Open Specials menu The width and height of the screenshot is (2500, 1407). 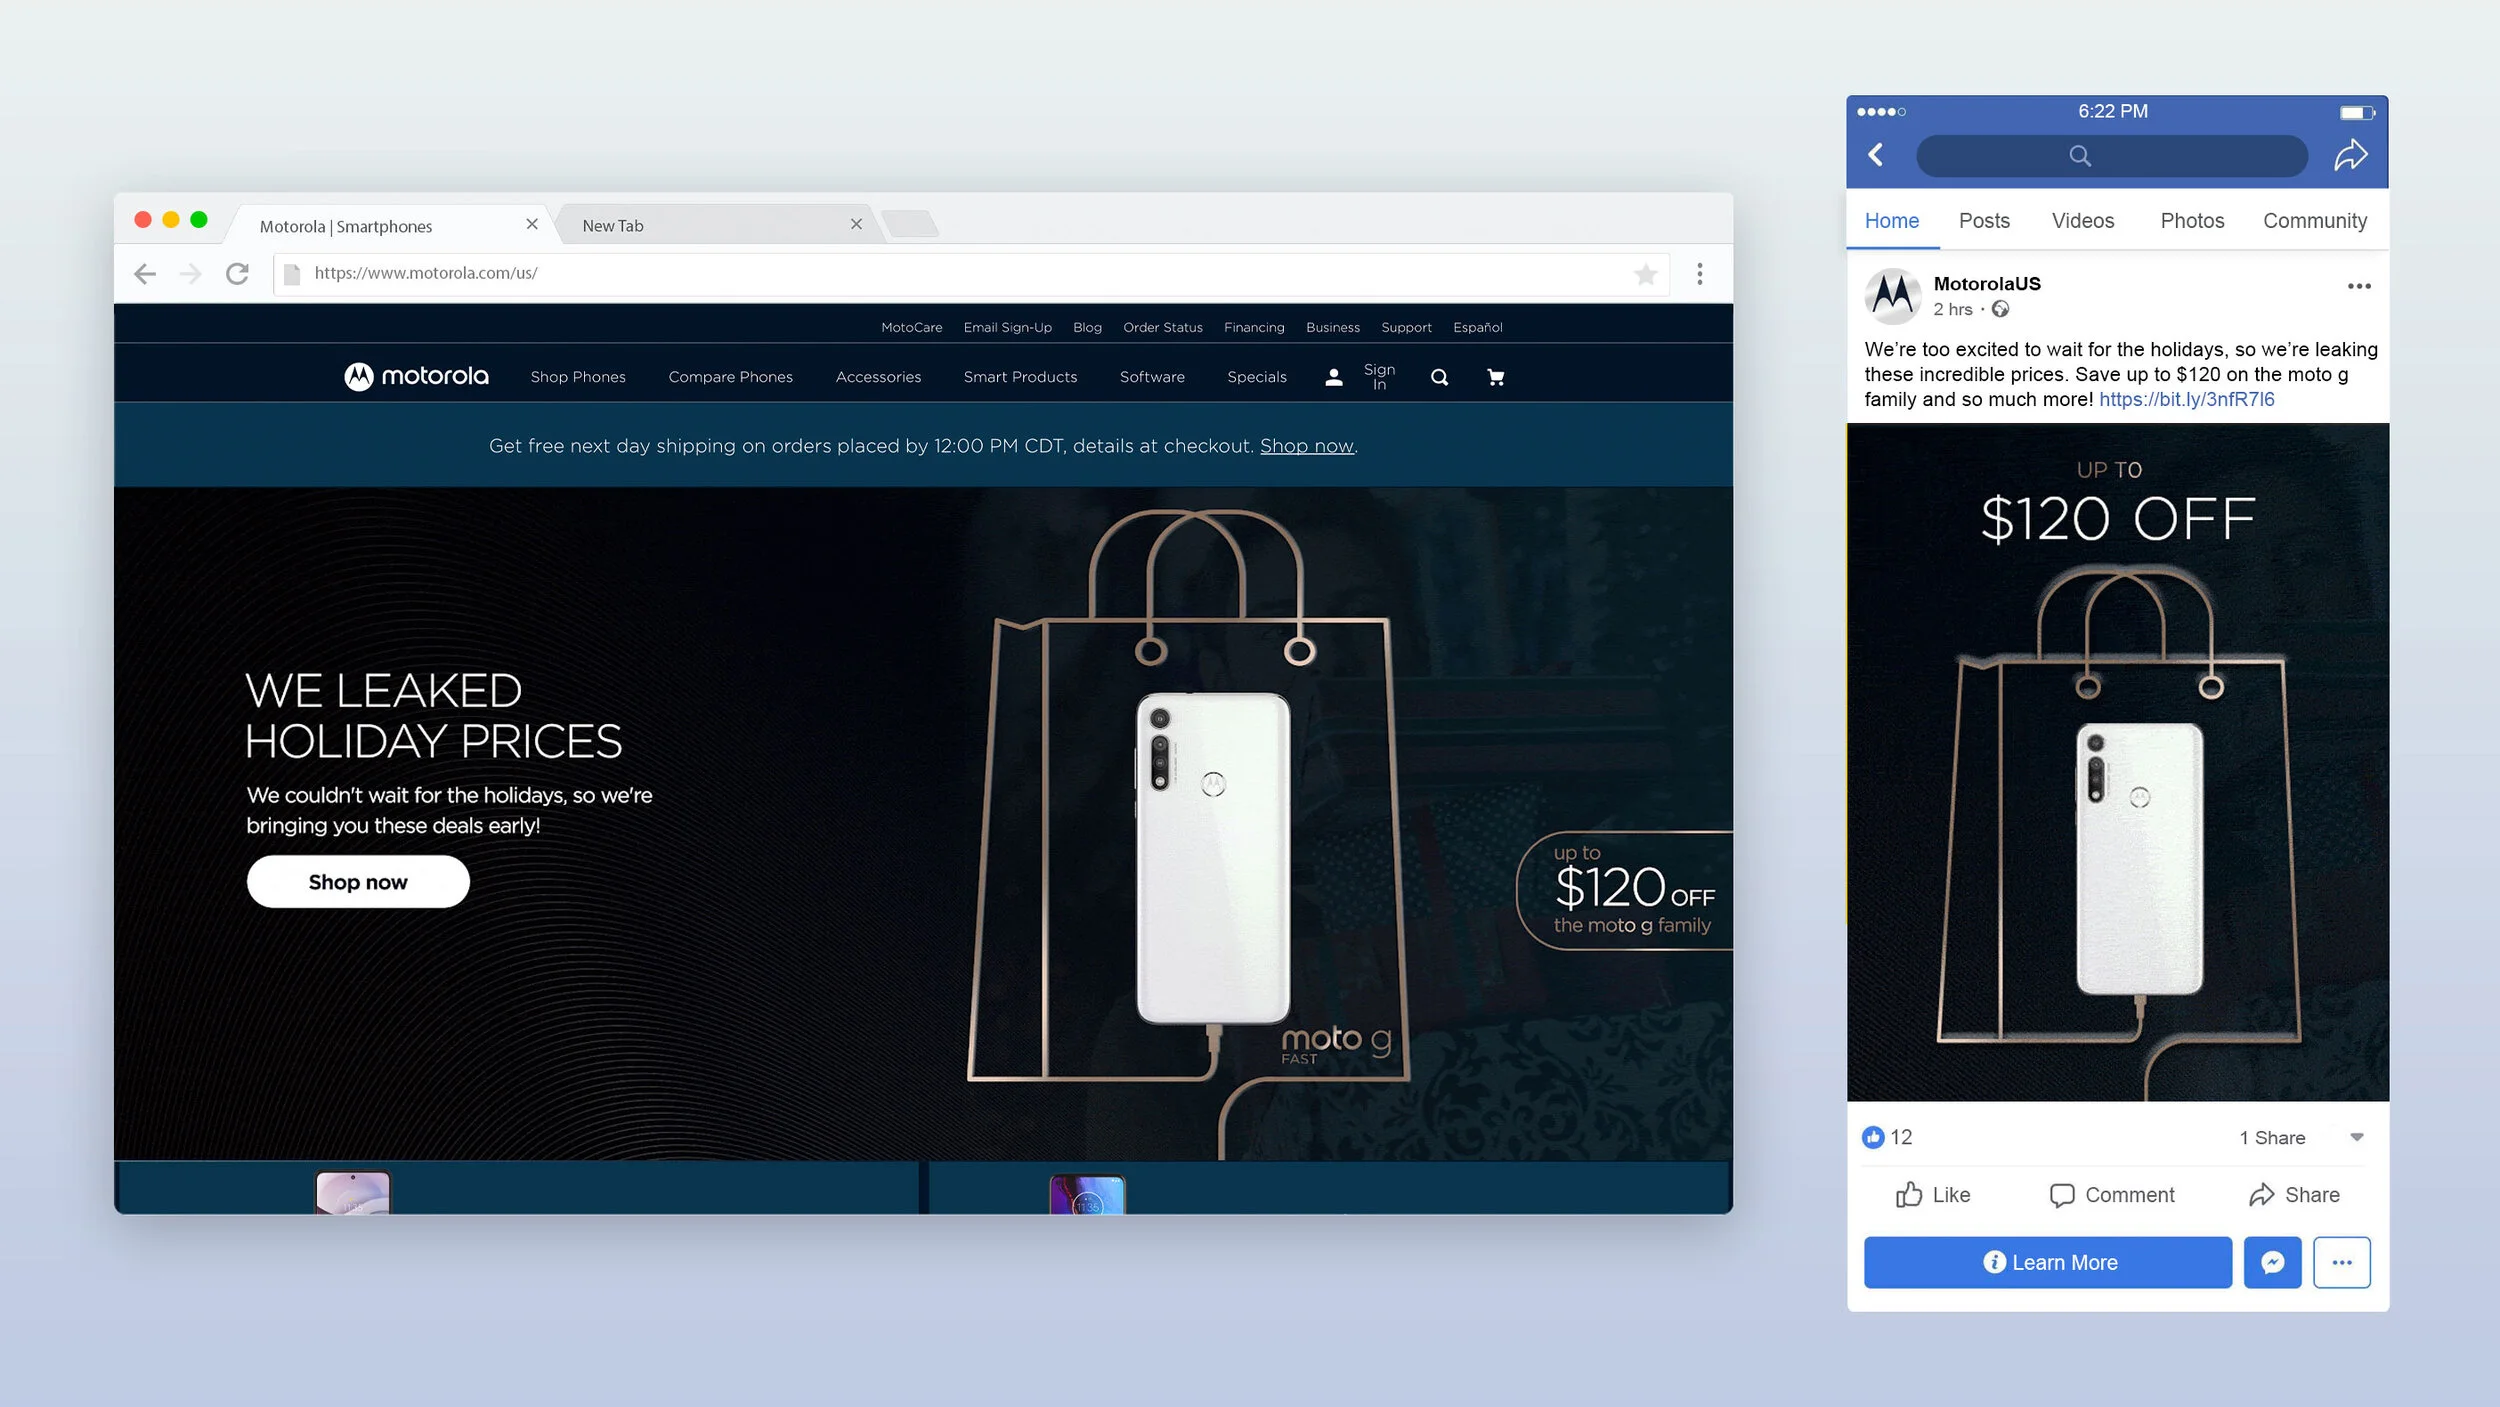(x=1257, y=377)
